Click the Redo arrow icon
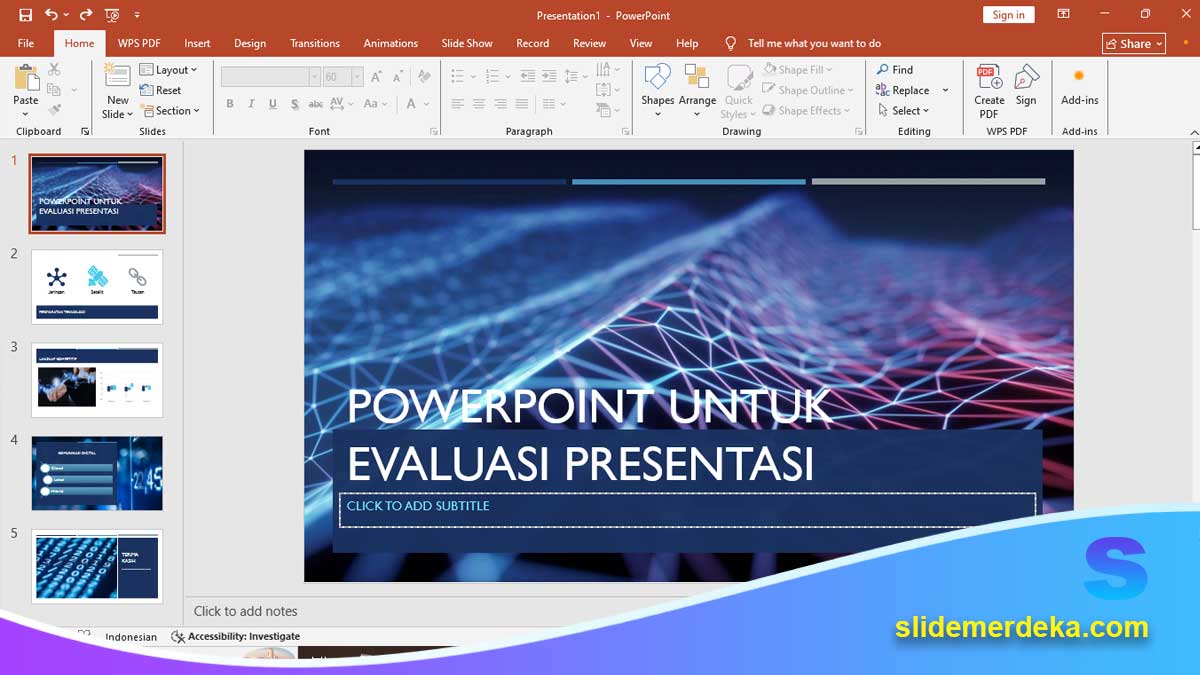Image resolution: width=1200 pixels, height=675 pixels. [85, 15]
